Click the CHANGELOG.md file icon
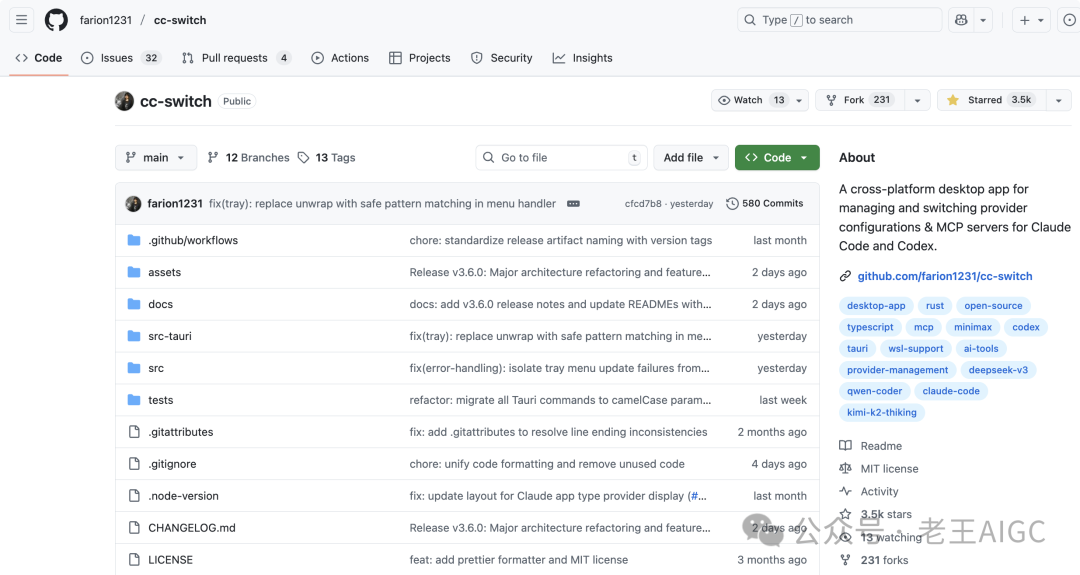The height and width of the screenshot is (575, 1080). pos(134,528)
